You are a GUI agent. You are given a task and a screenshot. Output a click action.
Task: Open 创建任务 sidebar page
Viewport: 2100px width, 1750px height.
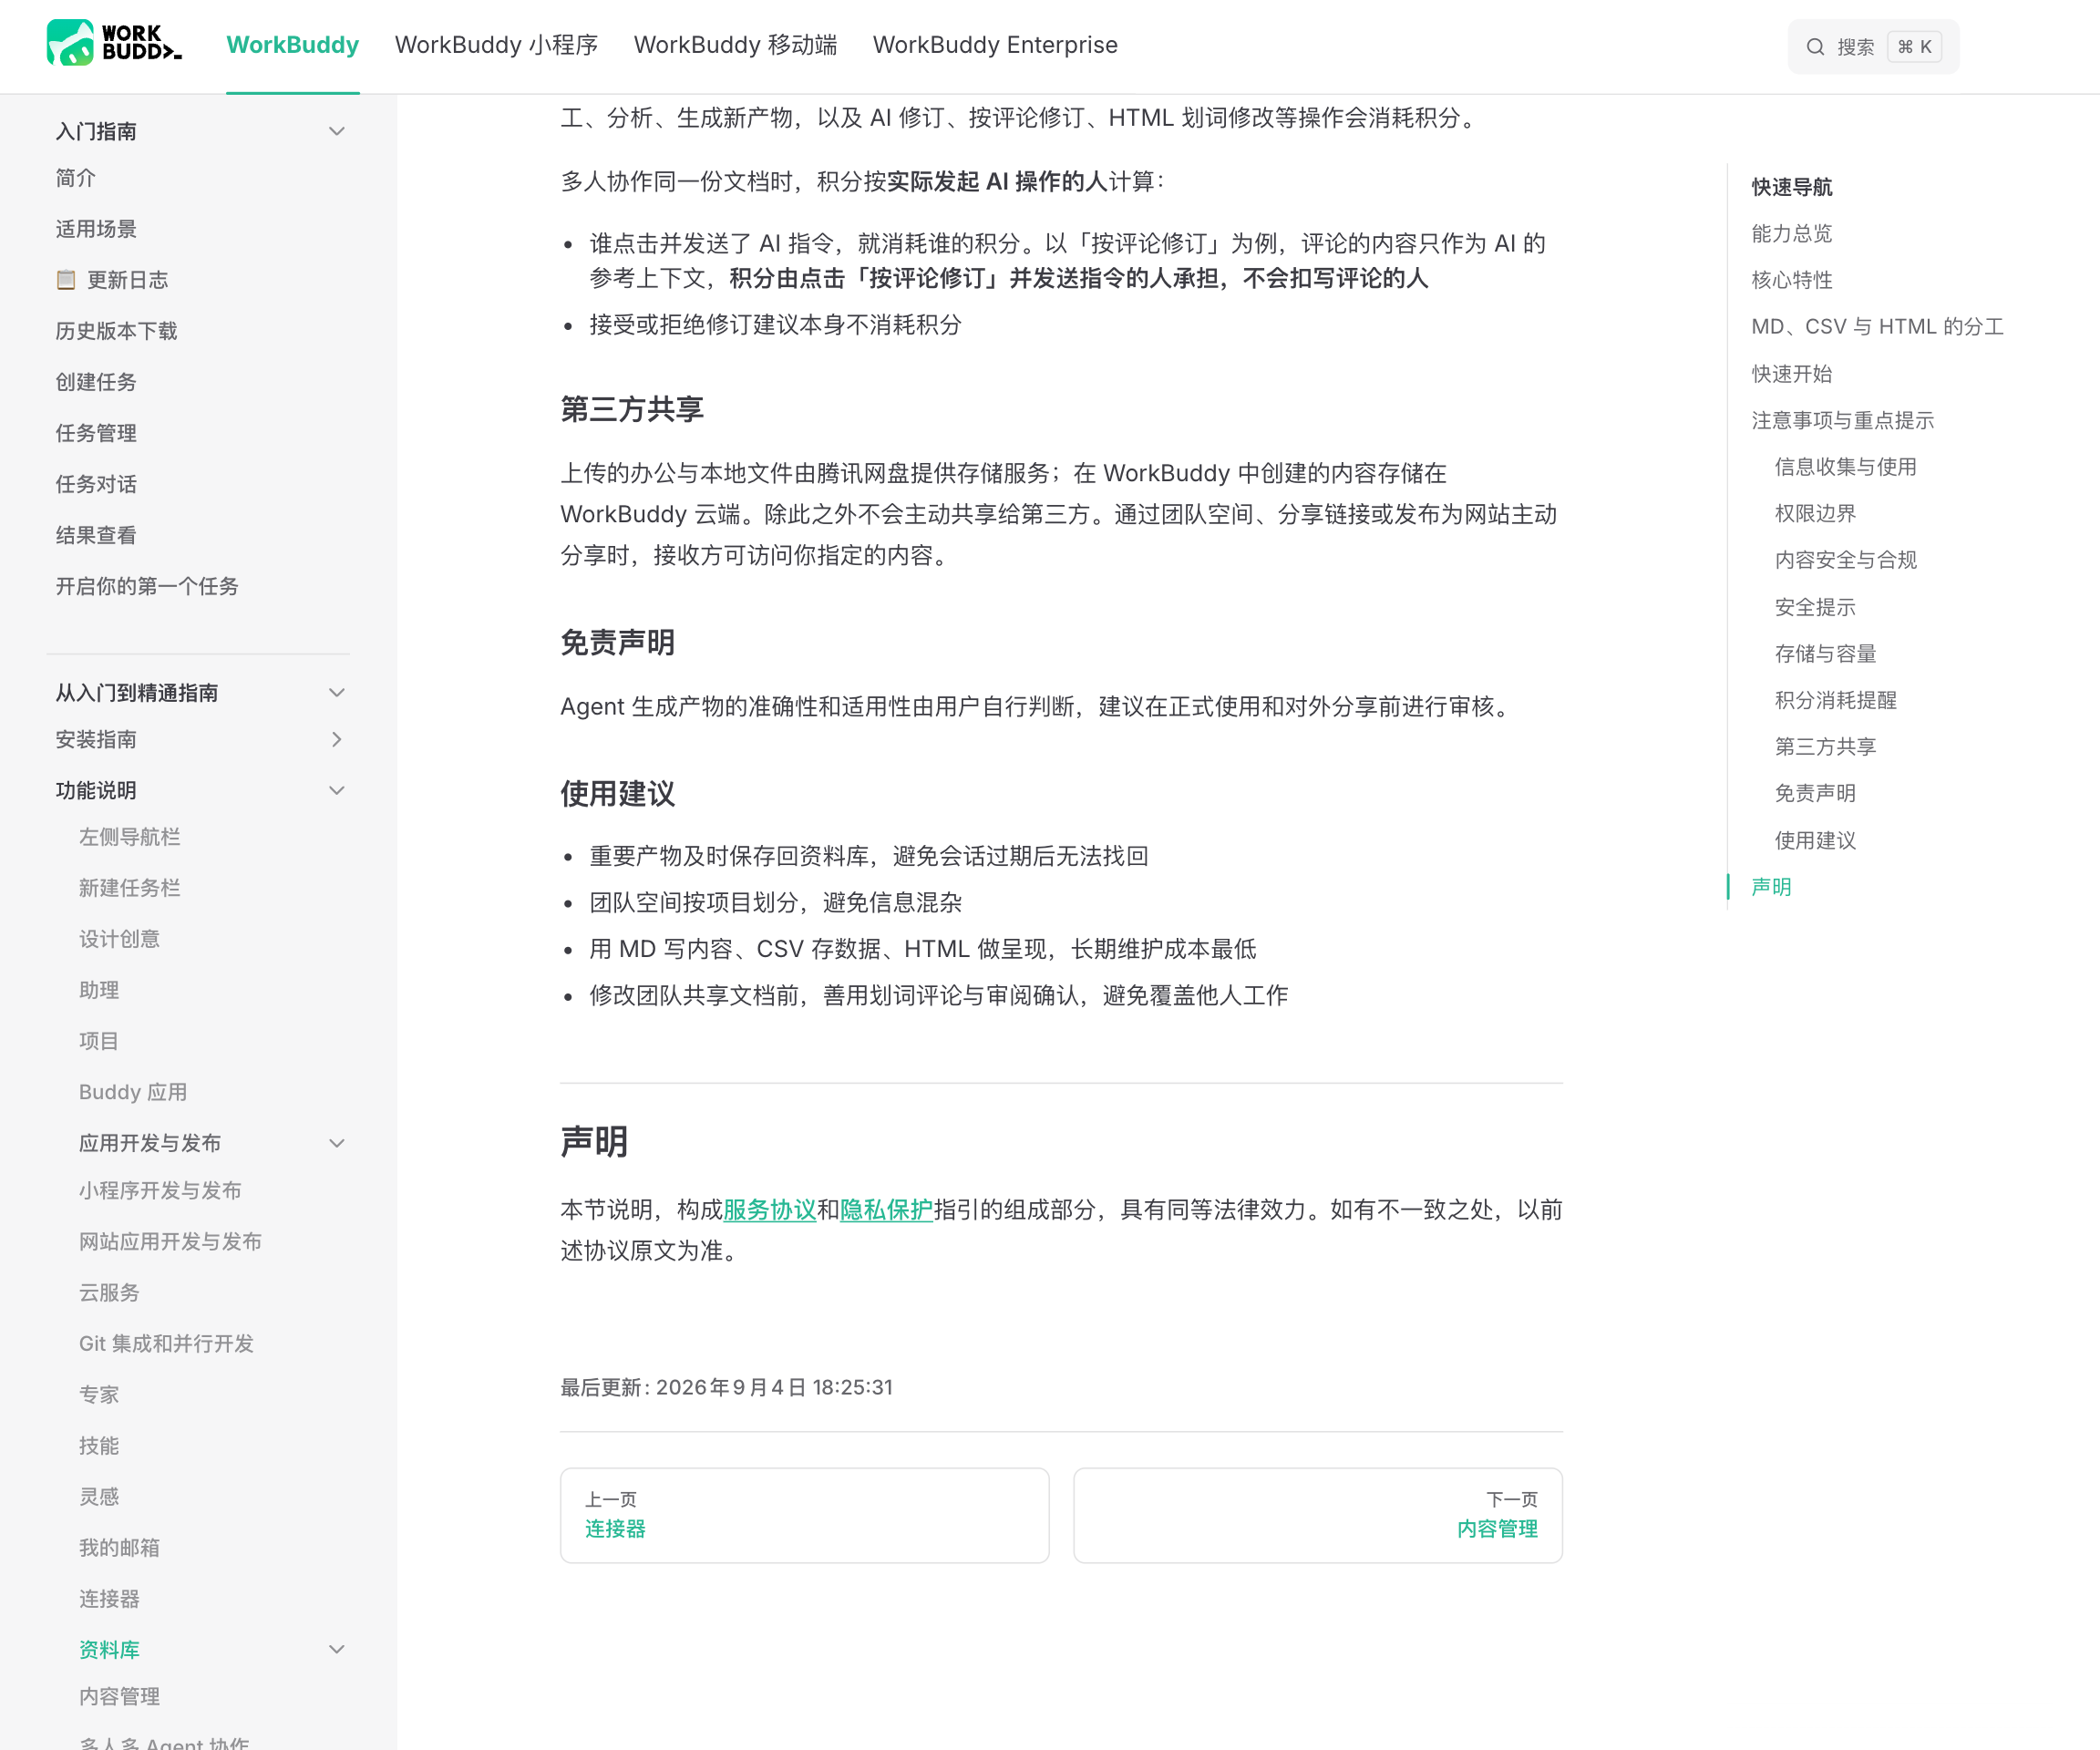pyautogui.click(x=96, y=382)
